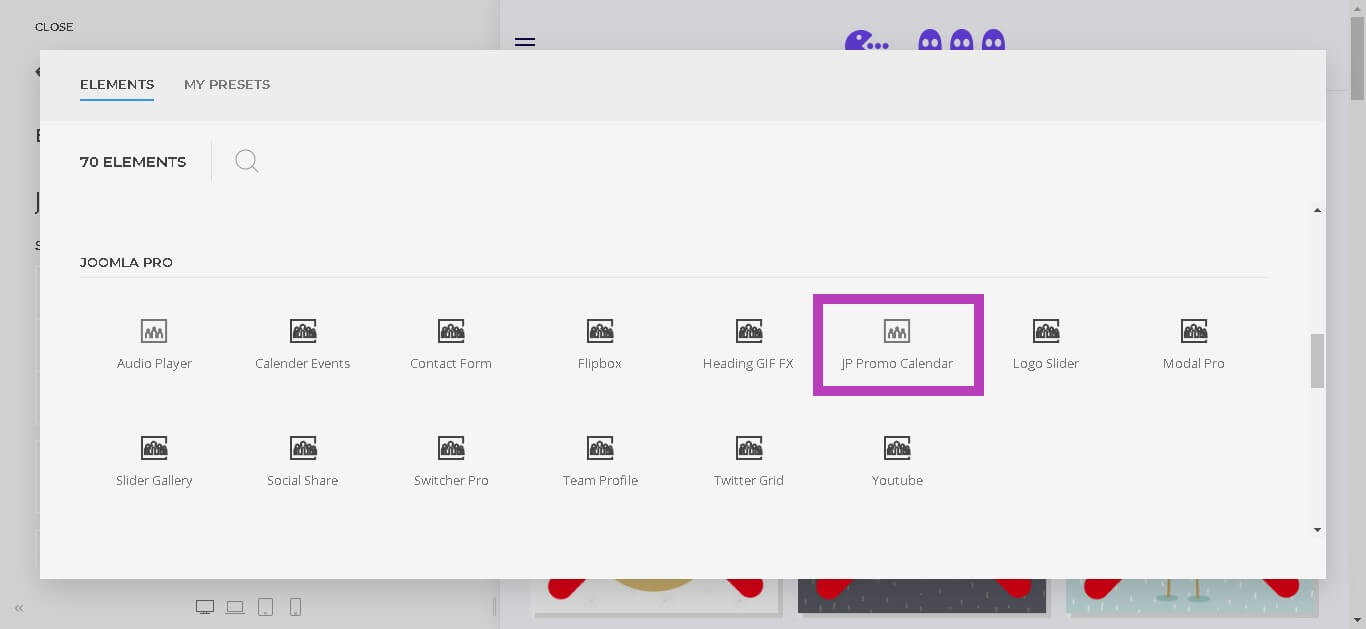Image resolution: width=1366 pixels, height=629 pixels.
Task: Click the 70 Elements count text
Action: tap(133, 161)
